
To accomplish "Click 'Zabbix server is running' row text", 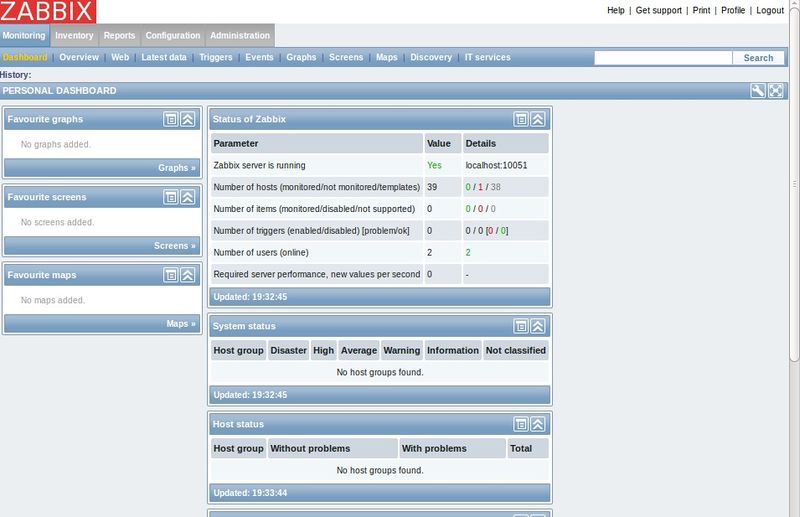I will (x=259, y=165).
